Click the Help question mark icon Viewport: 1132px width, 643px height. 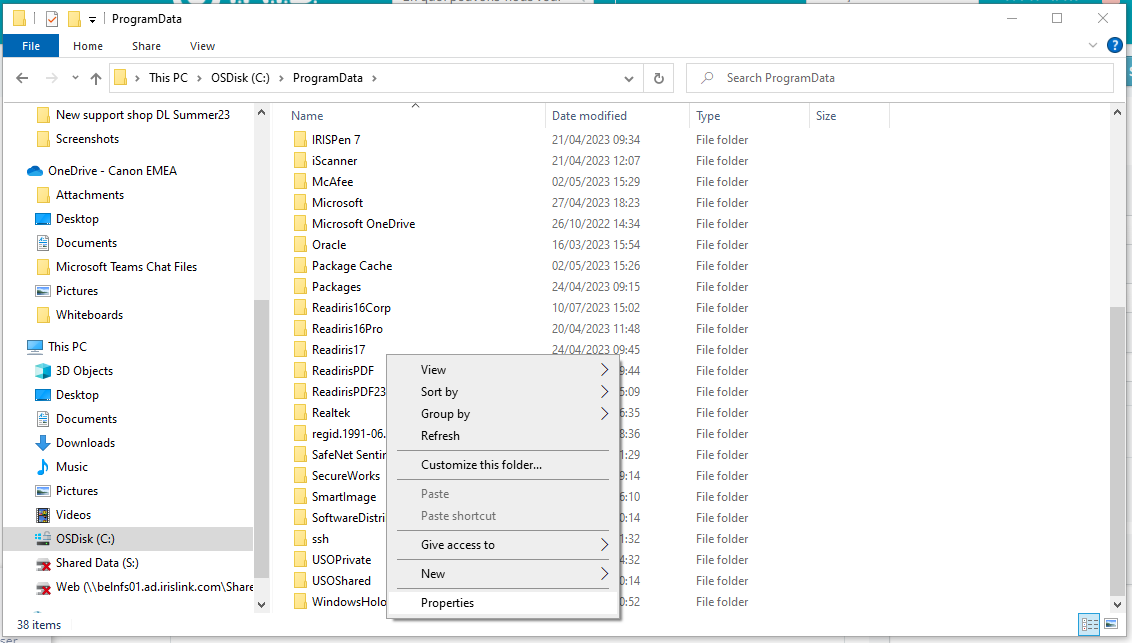(x=1114, y=46)
